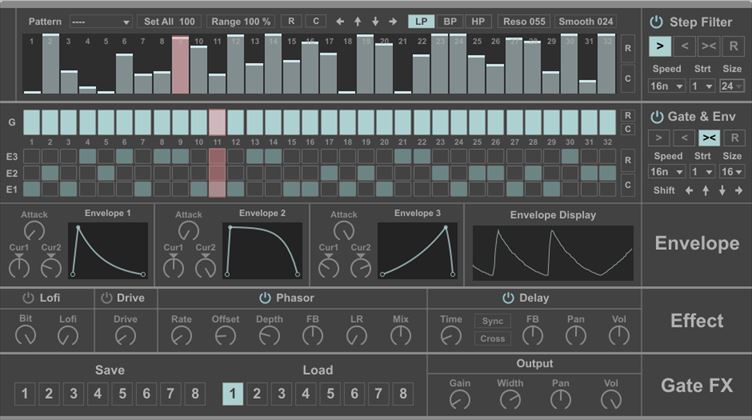Open the Pattern dropdown
The image size is (752, 420).
tap(100, 21)
